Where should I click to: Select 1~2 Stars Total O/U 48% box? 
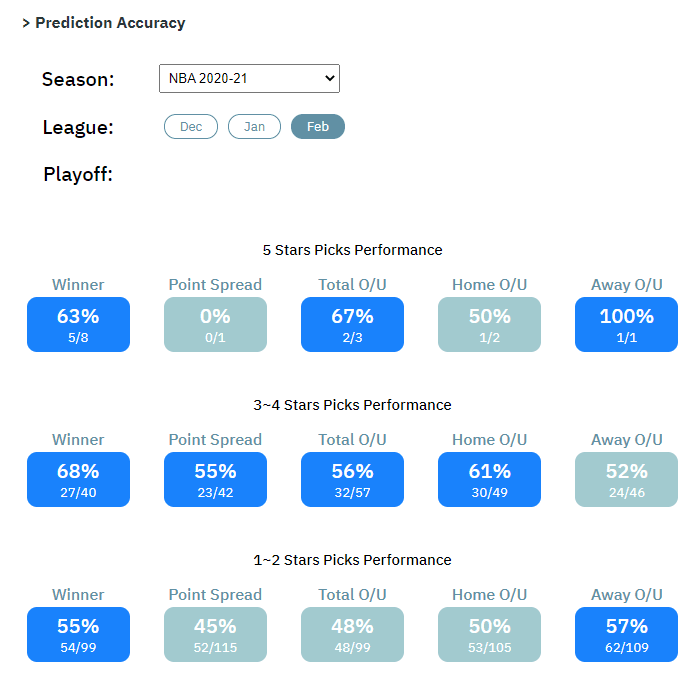tap(352, 634)
